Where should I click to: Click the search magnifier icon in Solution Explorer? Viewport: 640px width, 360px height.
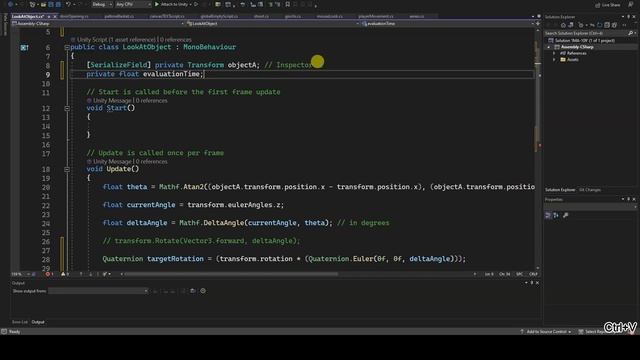coord(631,33)
